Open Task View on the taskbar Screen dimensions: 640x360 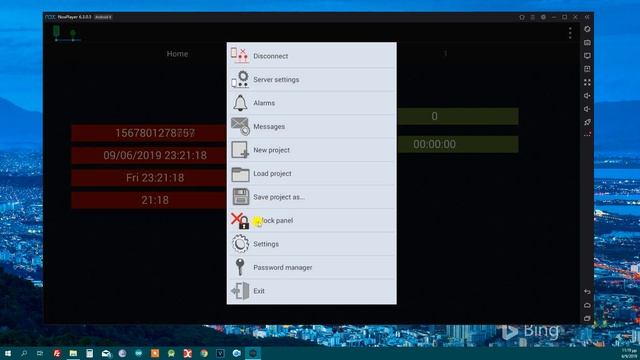click(x=40, y=353)
